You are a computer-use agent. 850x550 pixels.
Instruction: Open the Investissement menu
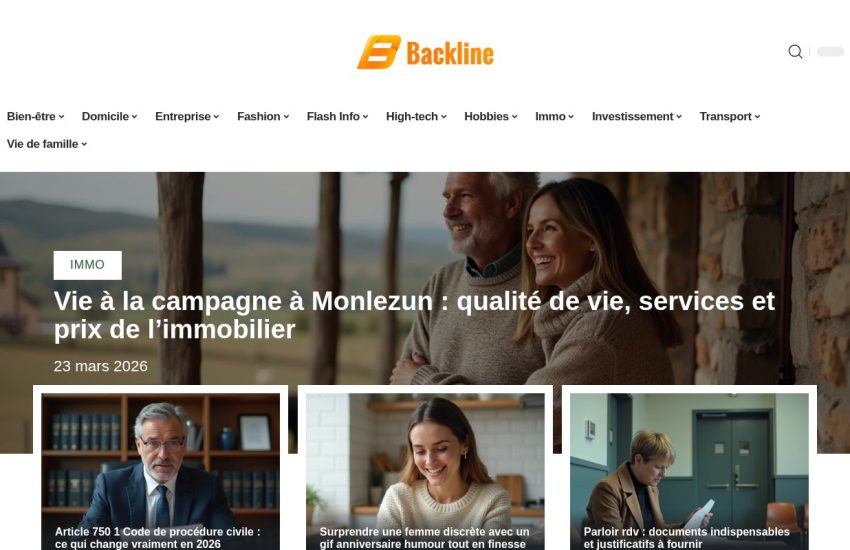coord(637,117)
